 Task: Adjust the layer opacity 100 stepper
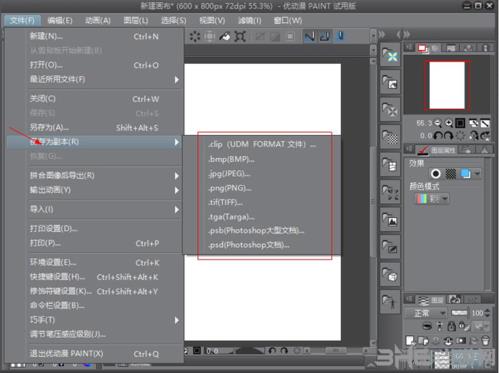coord(487,313)
